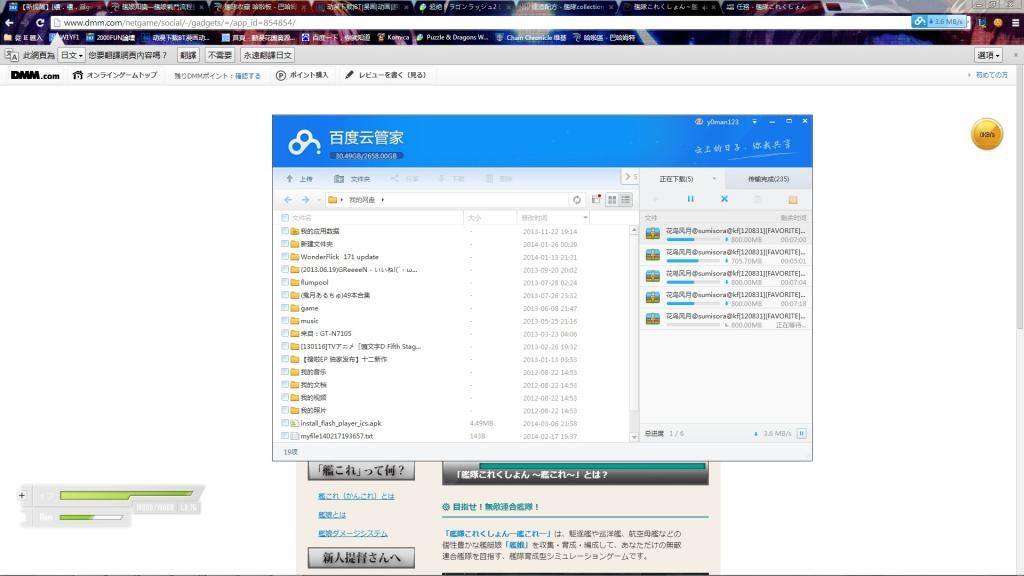This screenshot has height=576, width=1024.
Task: Switch to thumbnail grid view
Action: 612,200
